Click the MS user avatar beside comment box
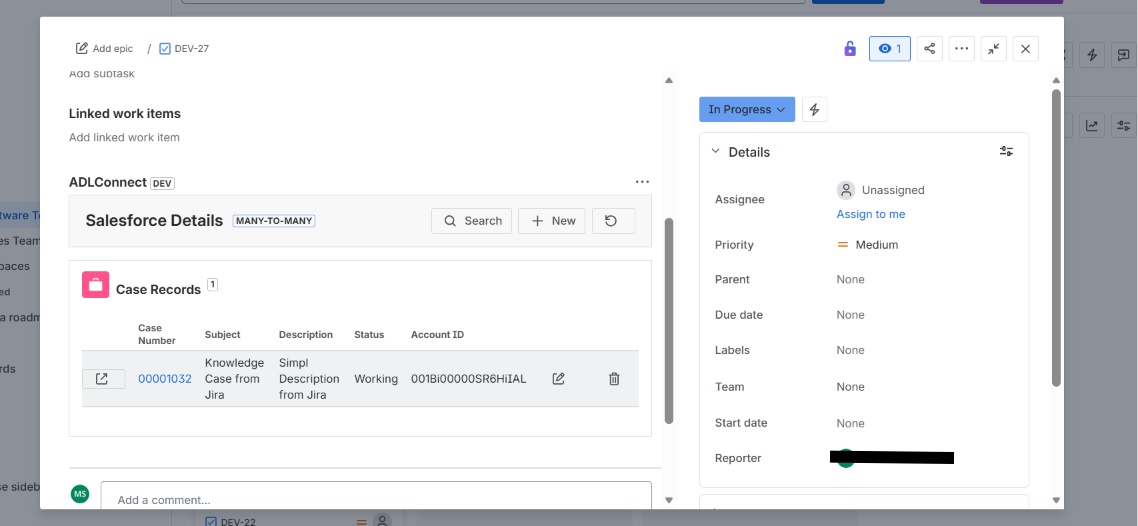This screenshot has width=1138, height=526. click(x=80, y=494)
